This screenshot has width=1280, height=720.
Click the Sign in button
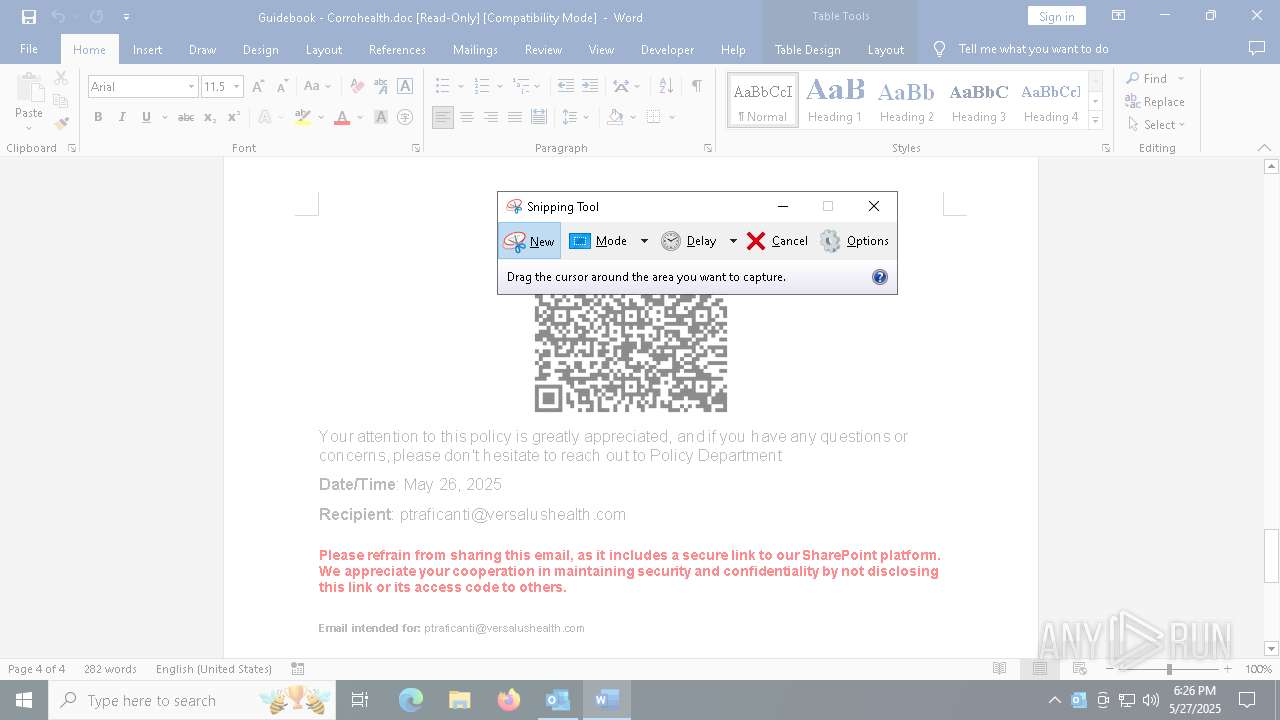point(1056,16)
